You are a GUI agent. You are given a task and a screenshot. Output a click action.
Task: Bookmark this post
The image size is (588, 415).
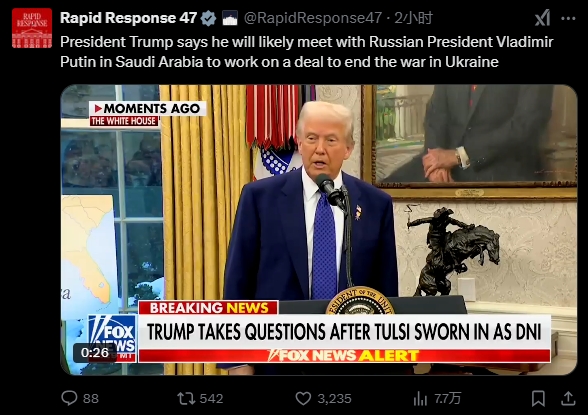[538, 399]
